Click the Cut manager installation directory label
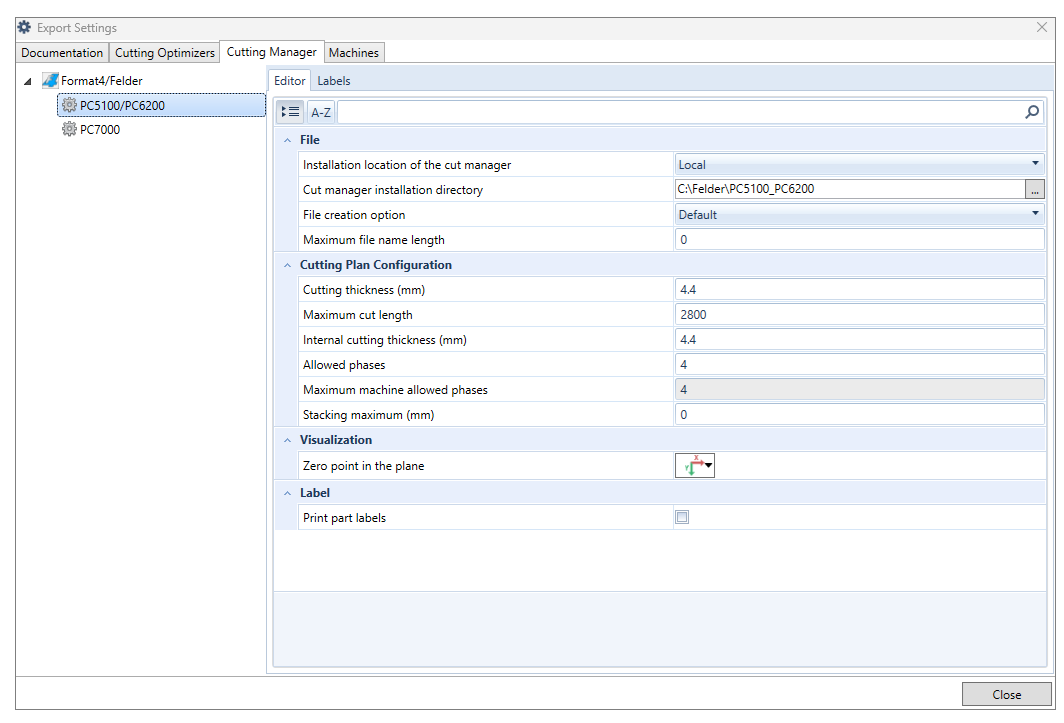This screenshot has width=1064, height=723. [x=392, y=189]
